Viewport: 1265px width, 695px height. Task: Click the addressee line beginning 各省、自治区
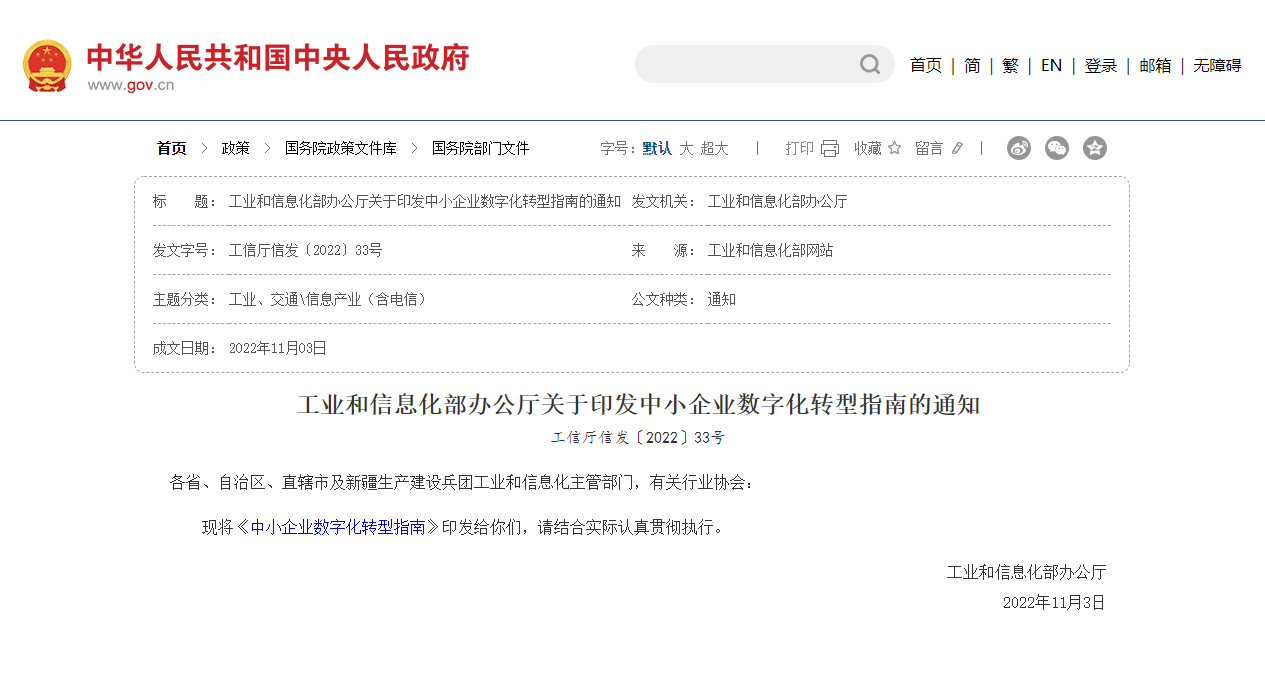coord(463,483)
